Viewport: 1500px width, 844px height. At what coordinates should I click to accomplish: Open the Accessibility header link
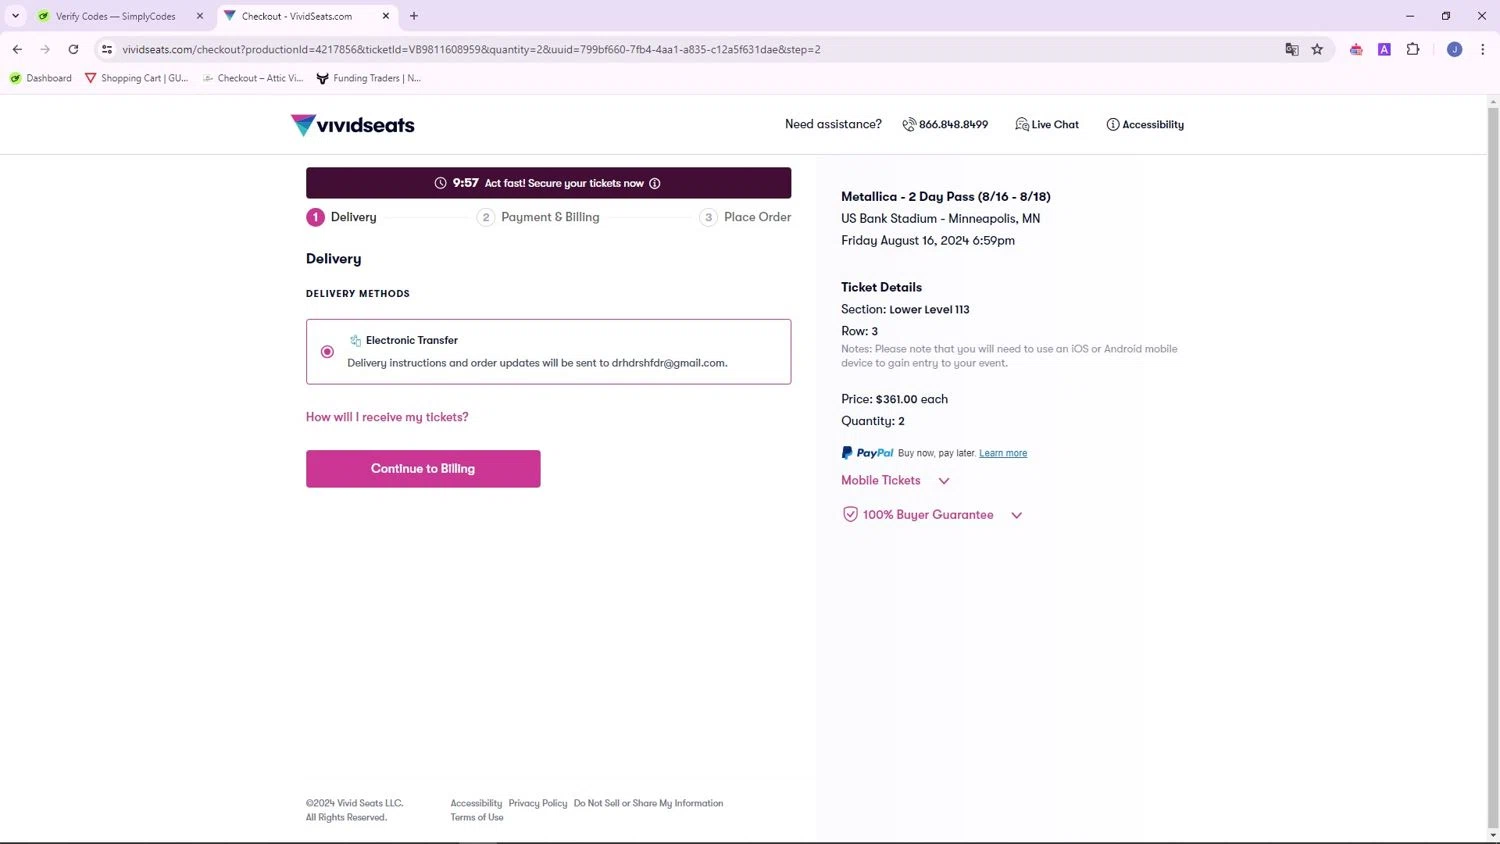coord(1145,125)
